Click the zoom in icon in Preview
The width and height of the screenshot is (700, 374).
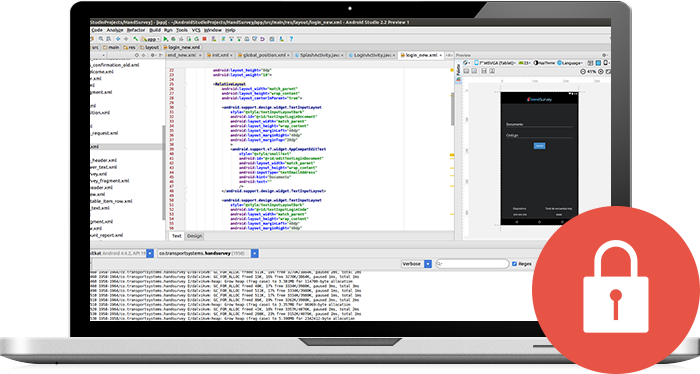coord(601,71)
